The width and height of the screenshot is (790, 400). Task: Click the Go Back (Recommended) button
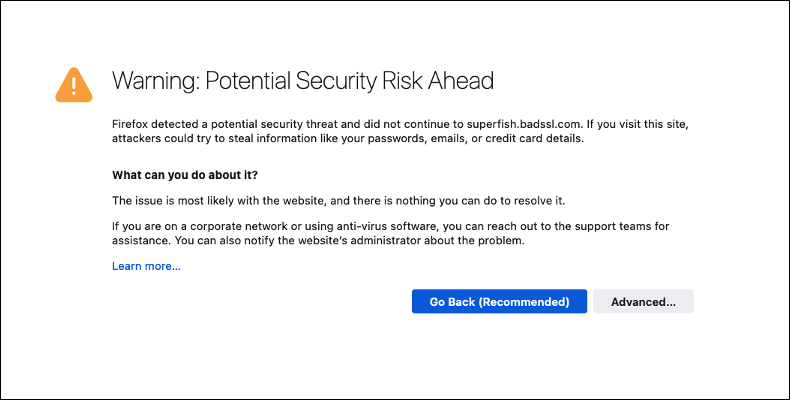tap(499, 301)
